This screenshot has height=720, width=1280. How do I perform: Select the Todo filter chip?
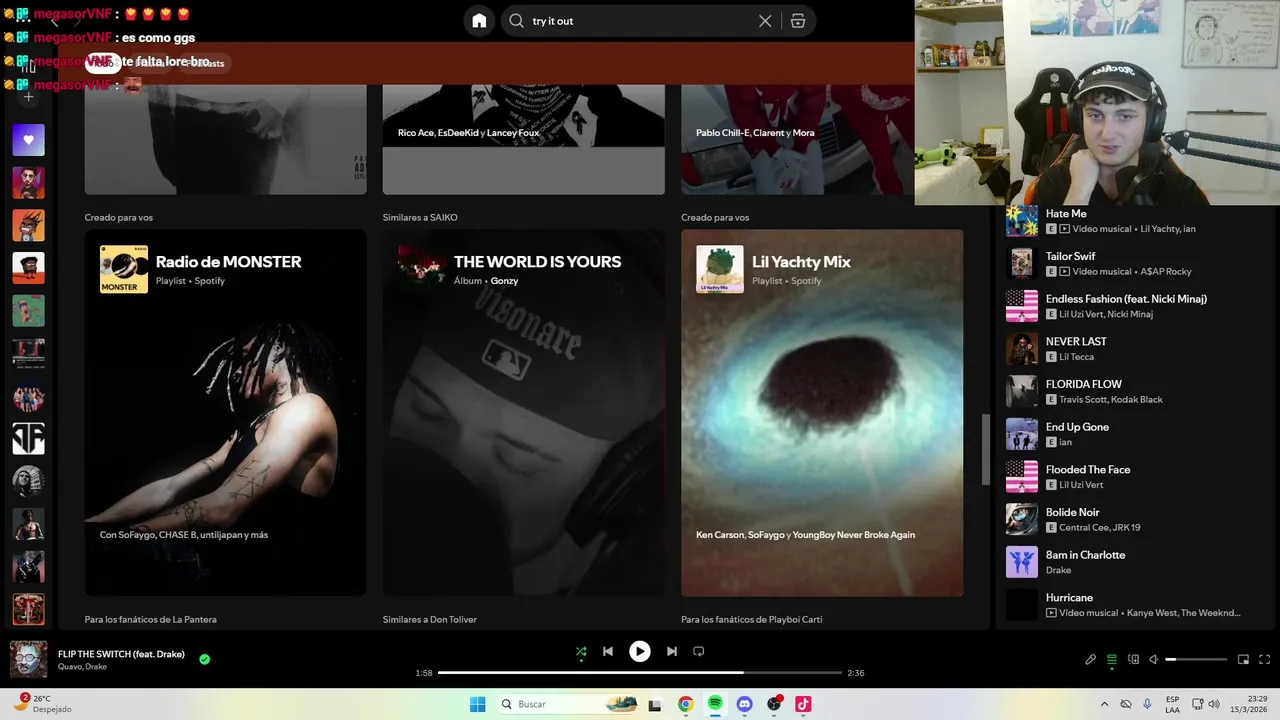click(x=102, y=63)
